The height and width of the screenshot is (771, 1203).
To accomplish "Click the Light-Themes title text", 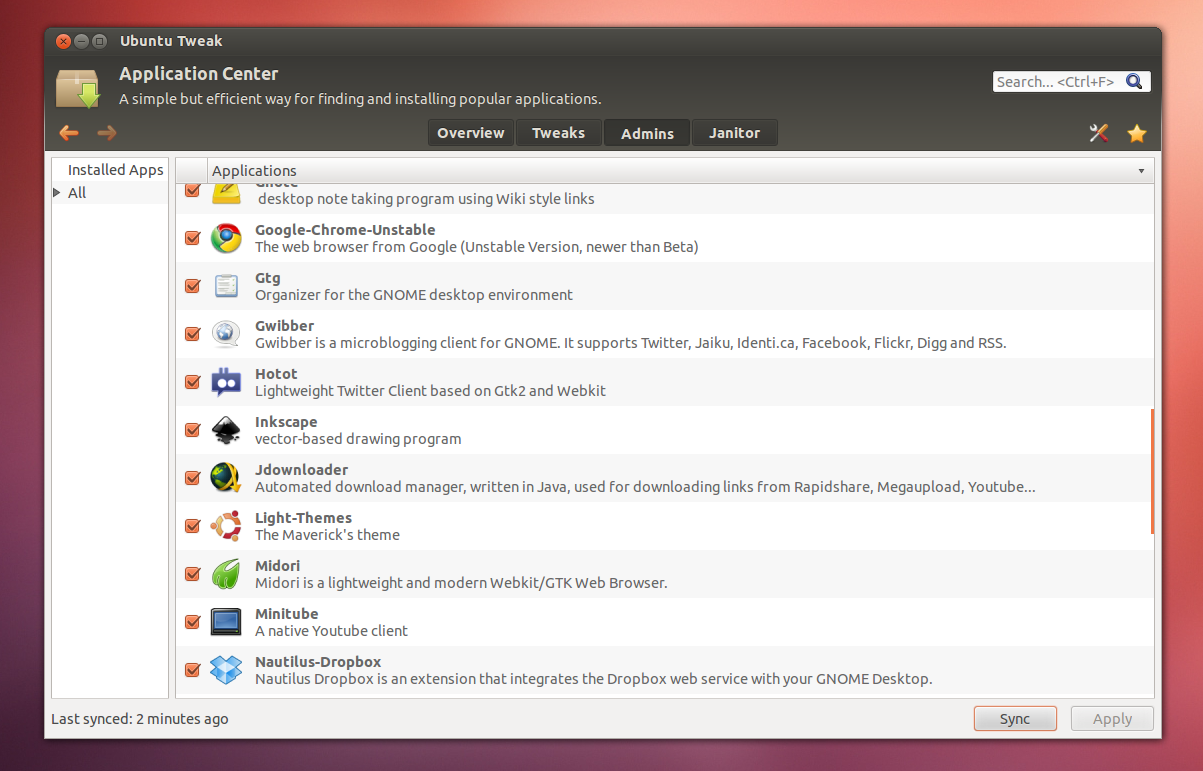I will 303,518.
